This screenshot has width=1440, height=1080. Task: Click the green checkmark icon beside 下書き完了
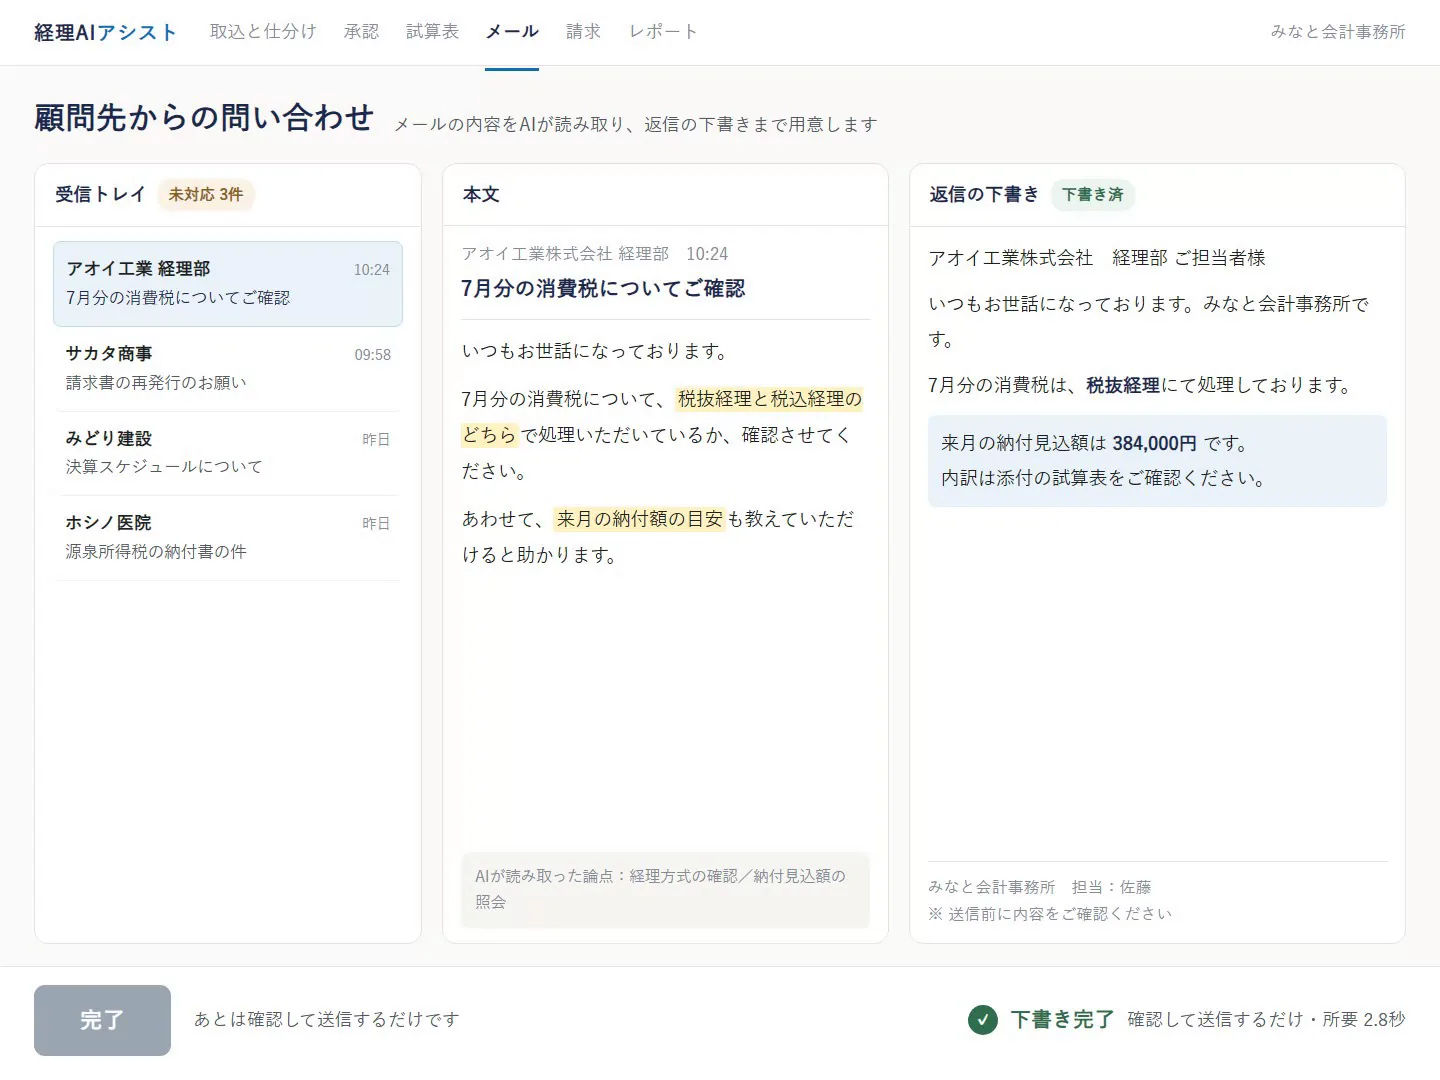[982, 1020]
